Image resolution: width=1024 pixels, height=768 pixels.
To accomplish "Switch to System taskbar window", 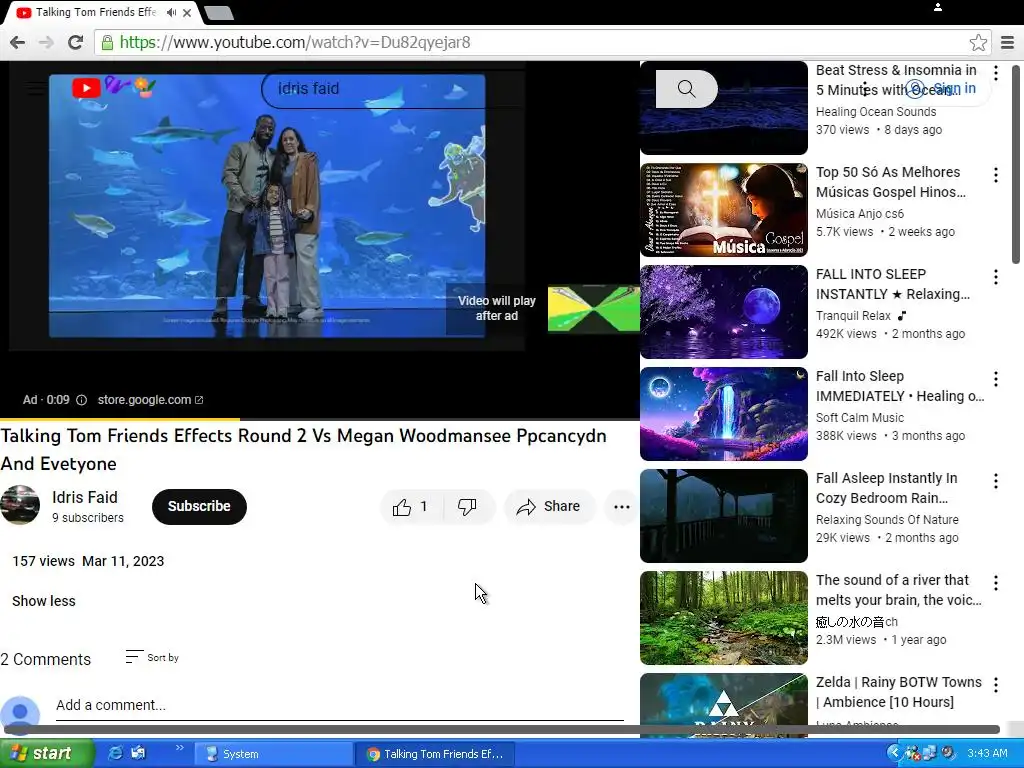I will coord(272,754).
